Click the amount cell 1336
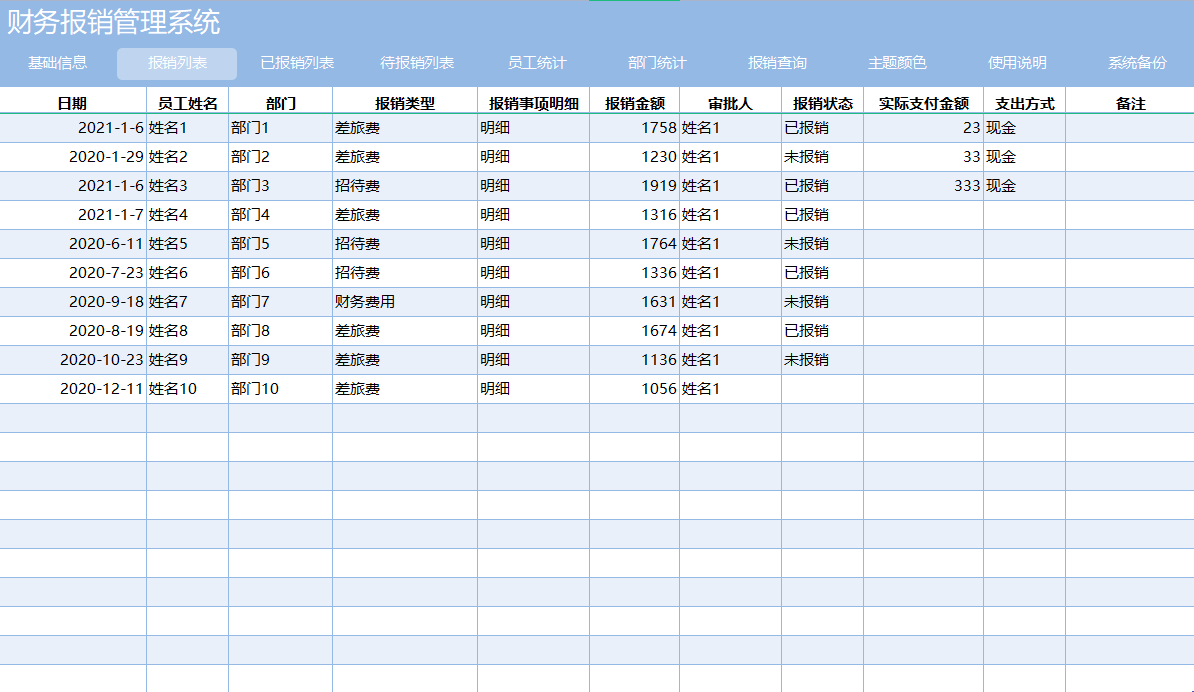Image resolution: width=1194 pixels, height=692 pixels. click(635, 273)
